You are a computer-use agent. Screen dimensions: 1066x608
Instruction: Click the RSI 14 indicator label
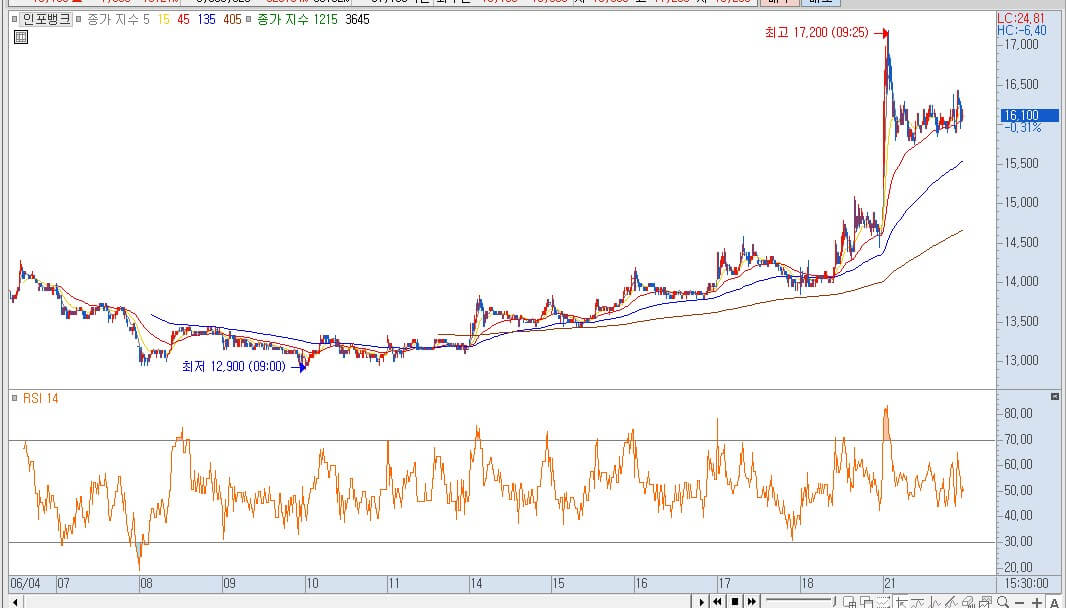click(41, 398)
